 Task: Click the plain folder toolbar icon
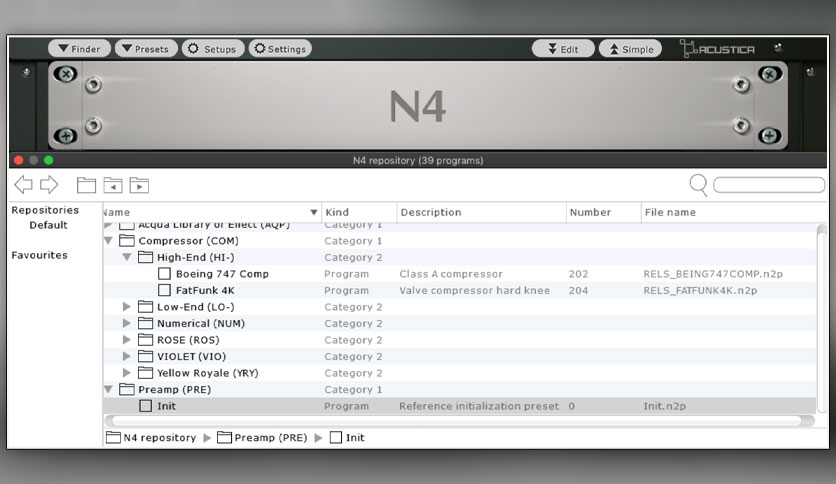pos(86,185)
